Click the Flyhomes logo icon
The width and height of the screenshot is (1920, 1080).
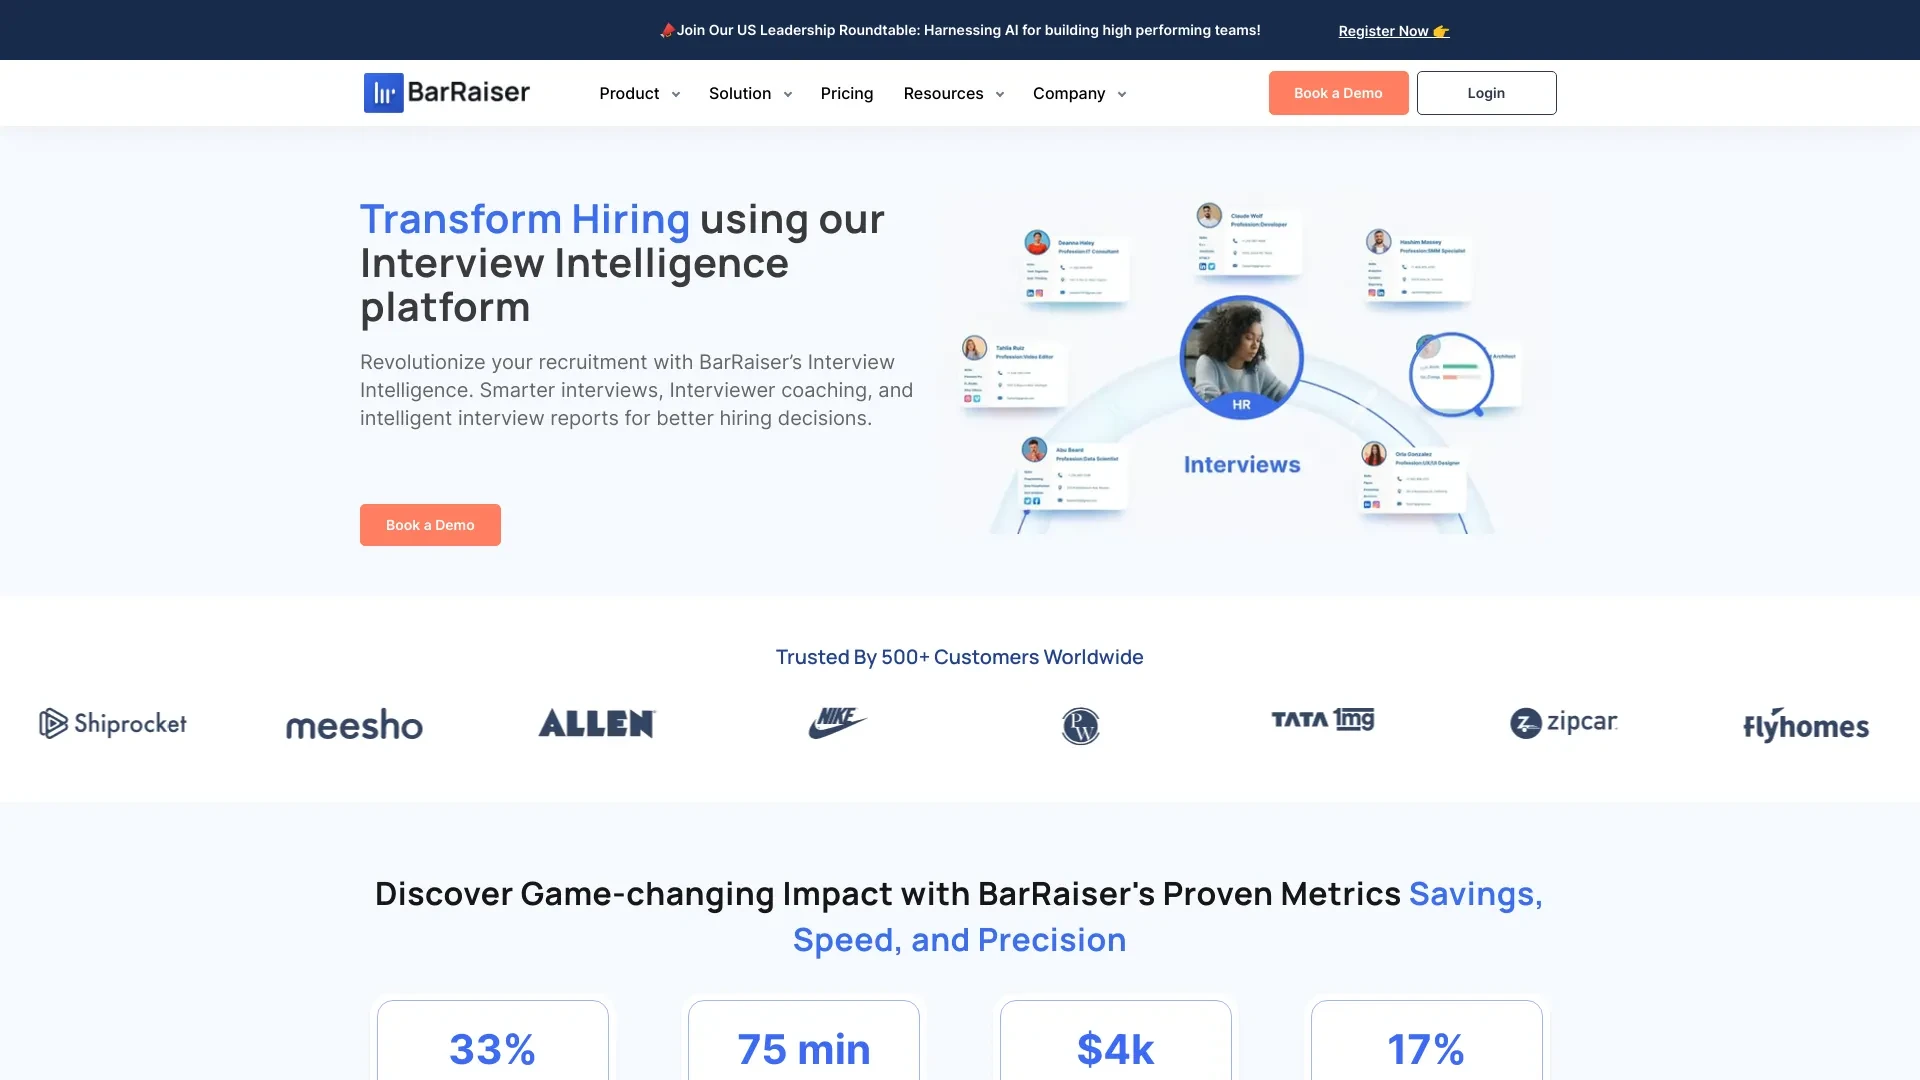[1805, 724]
